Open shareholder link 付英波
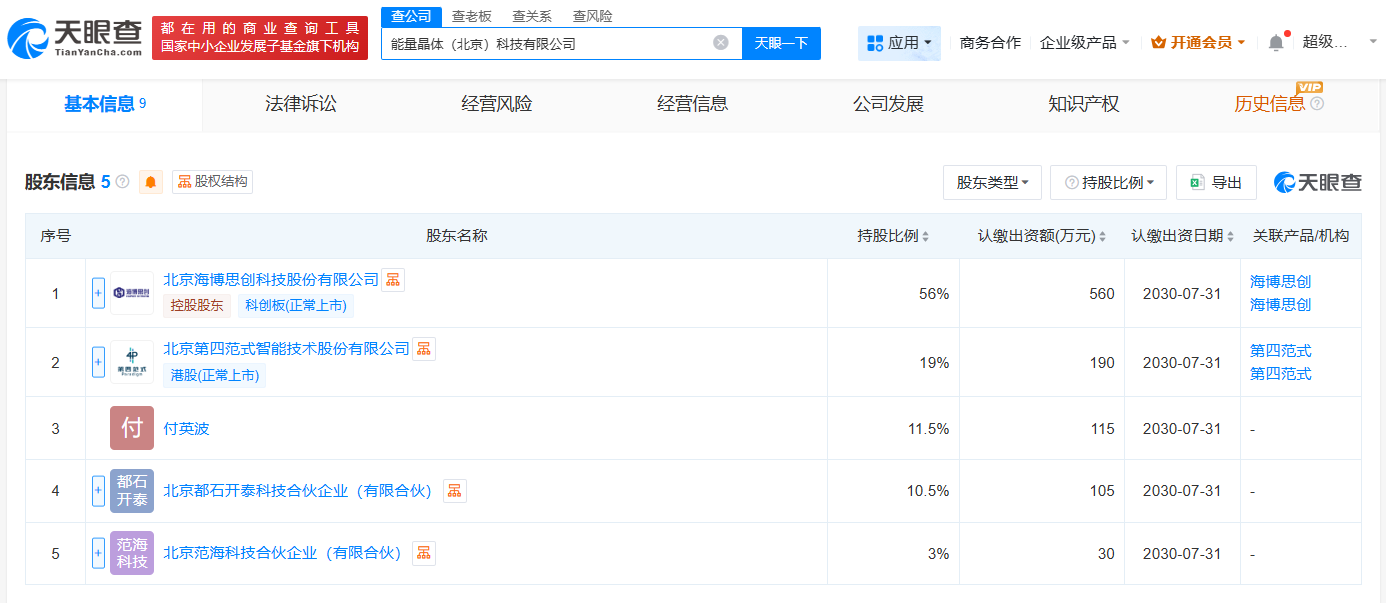 tap(186, 429)
